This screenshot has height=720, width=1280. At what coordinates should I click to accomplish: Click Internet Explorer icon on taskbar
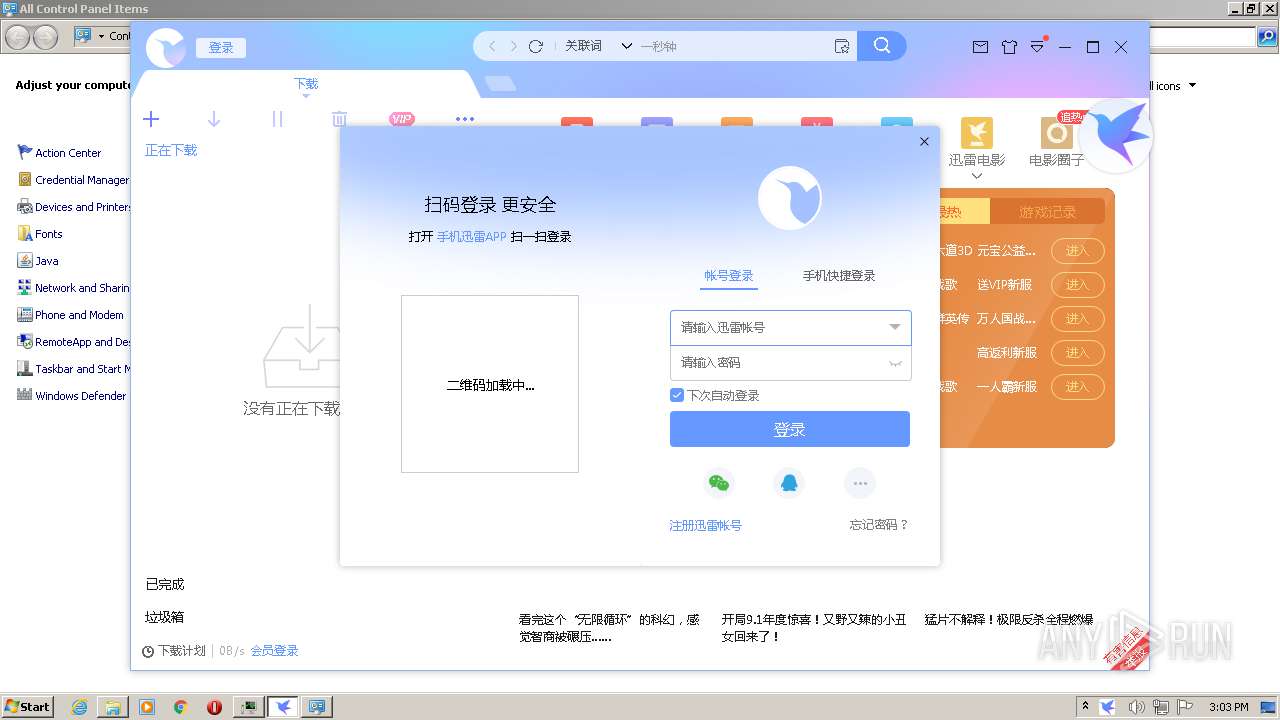tap(80, 707)
